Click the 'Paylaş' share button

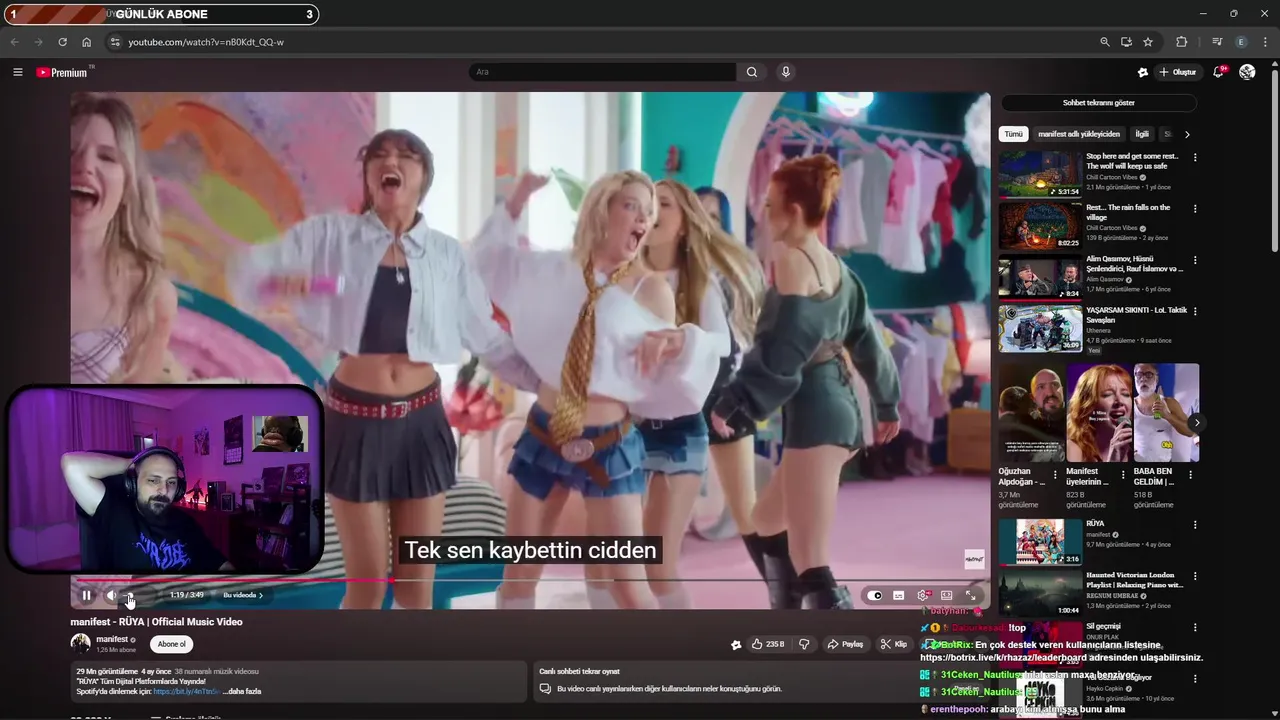pyautogui.click(x=845, y=645)
